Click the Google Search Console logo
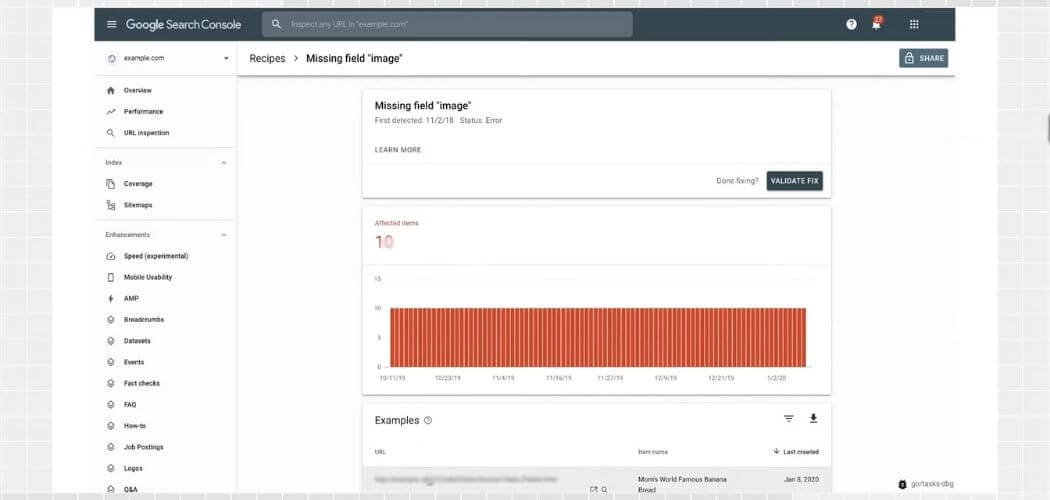This screenshot has height=500, width=1050. pos(183,25)
